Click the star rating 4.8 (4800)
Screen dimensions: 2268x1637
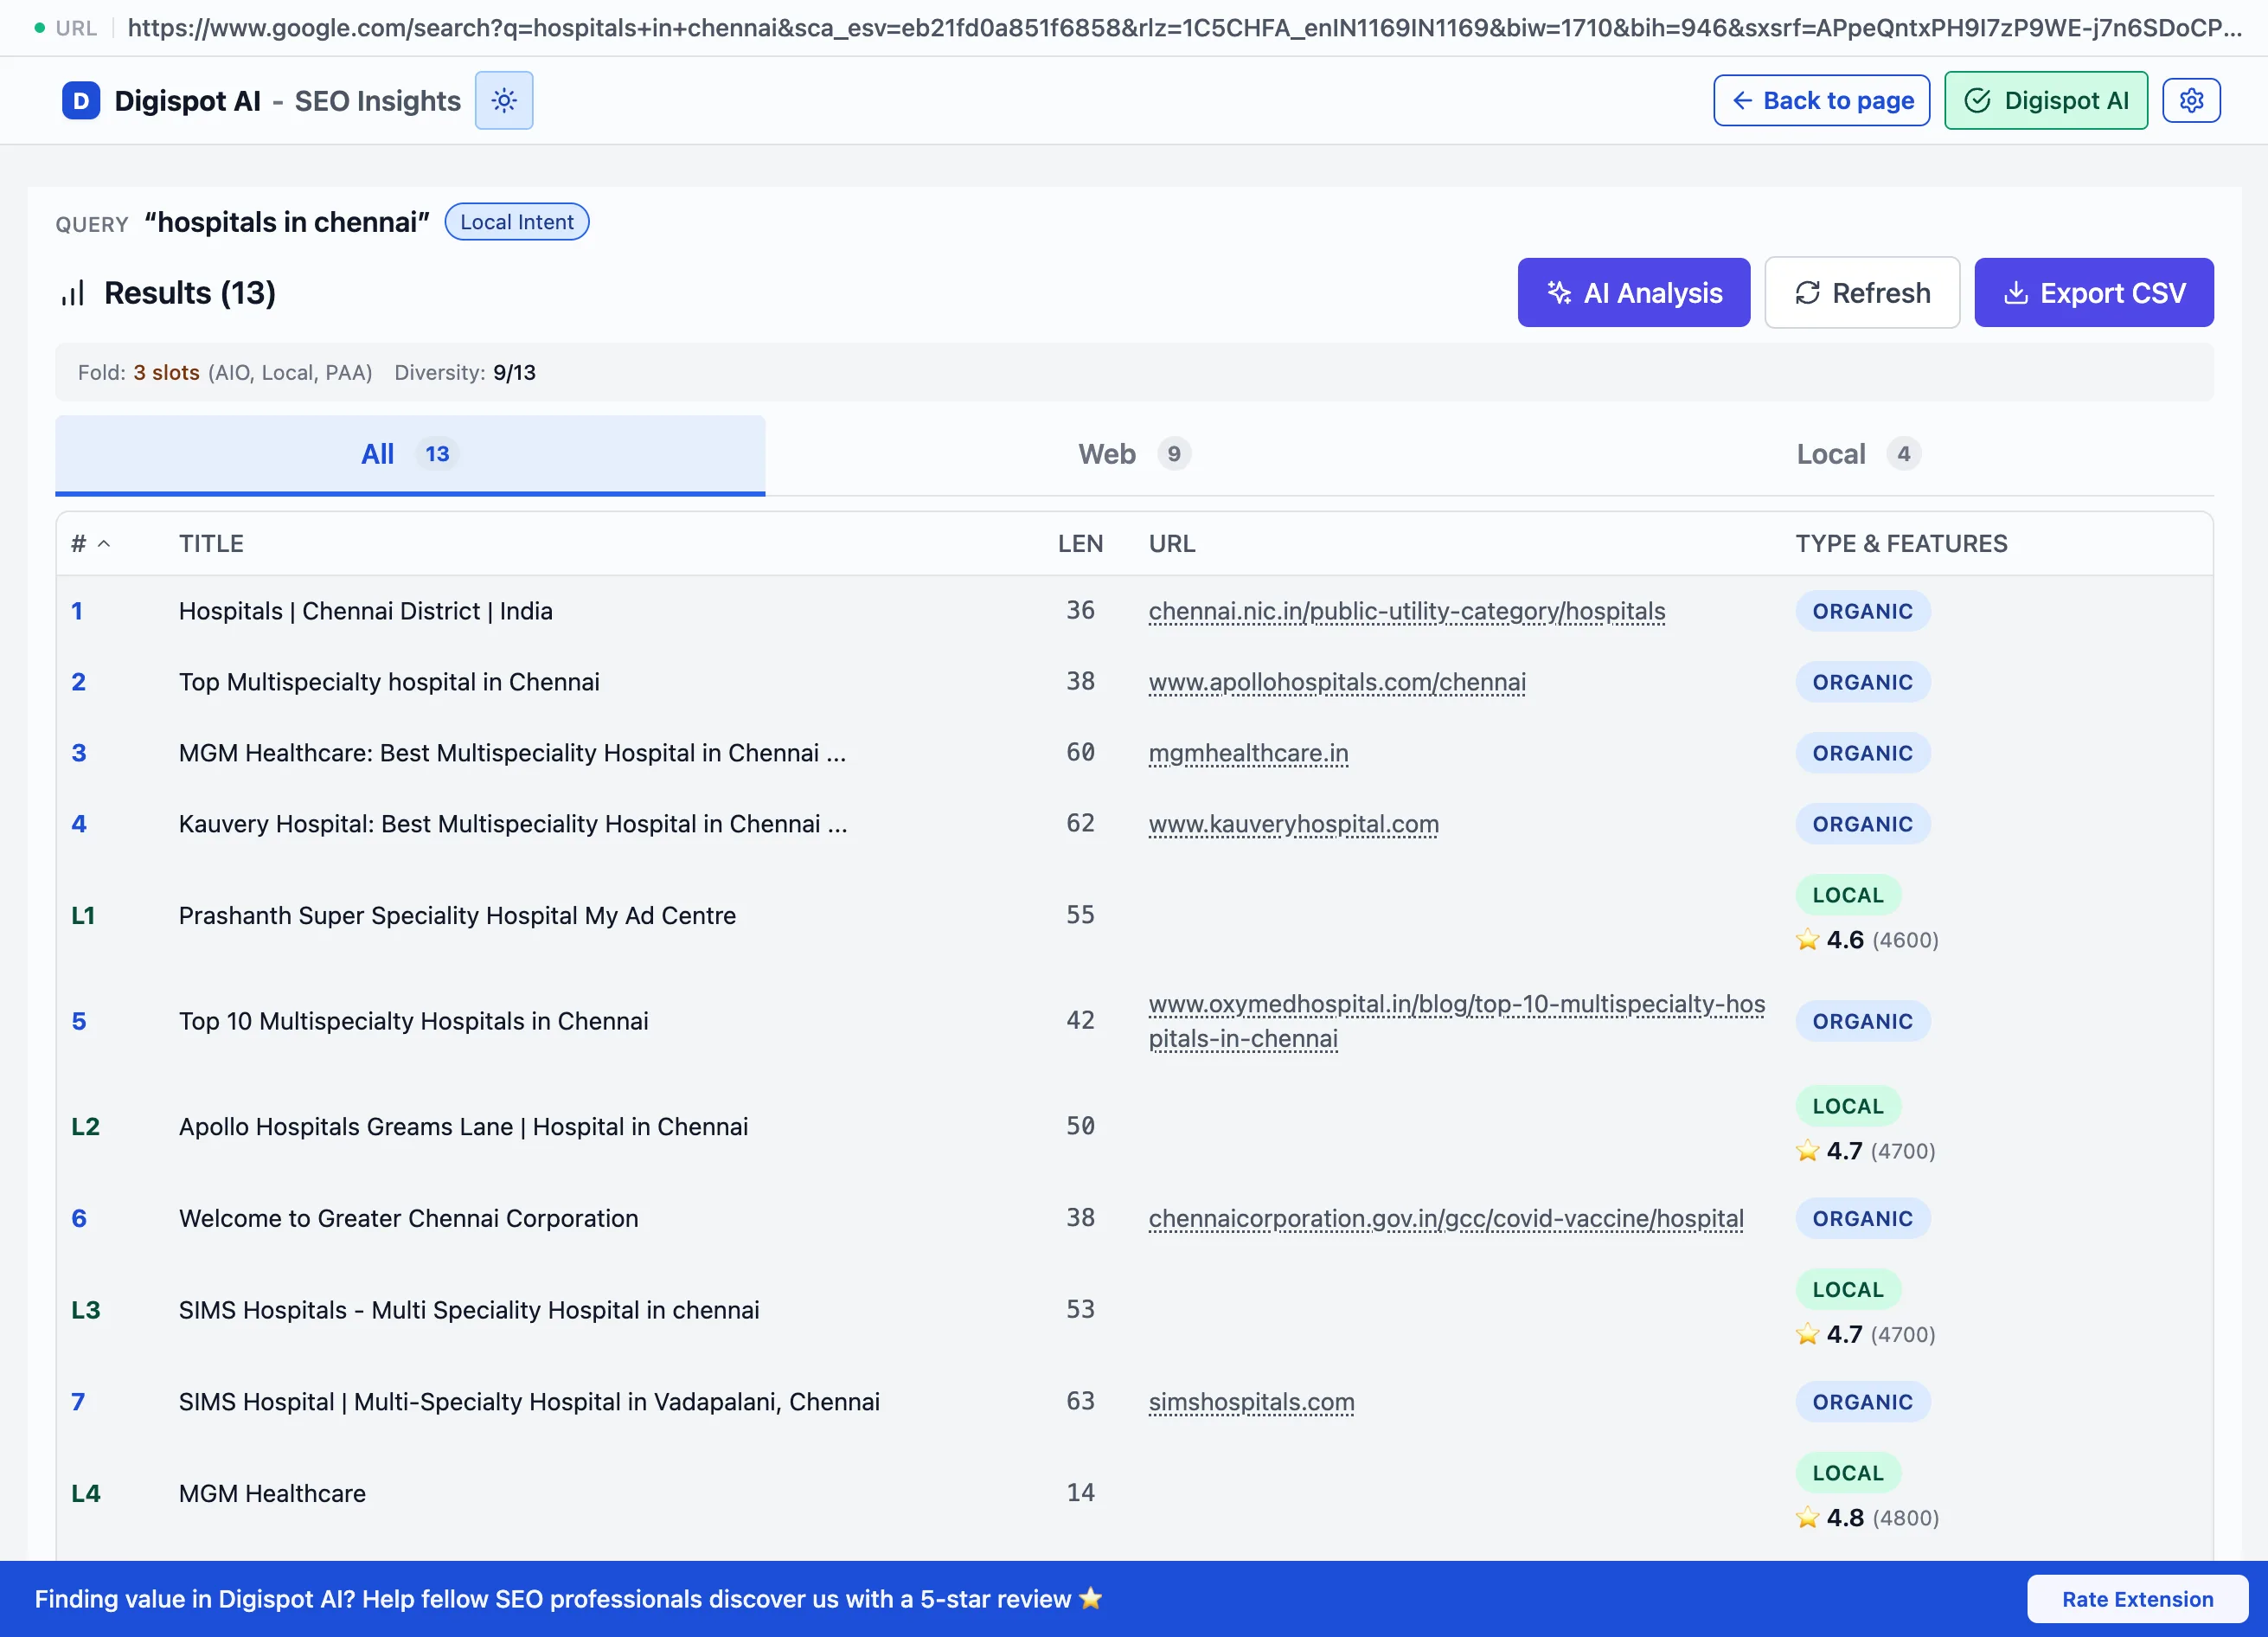pyautogui.click(x=1867, y=1518)
